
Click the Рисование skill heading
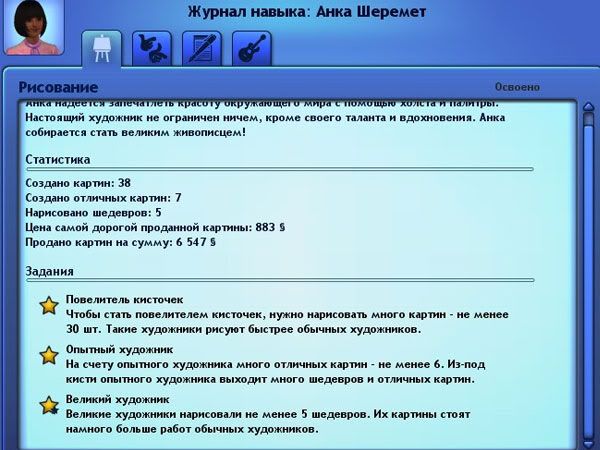pyautogui.click(x=58, y=87)
